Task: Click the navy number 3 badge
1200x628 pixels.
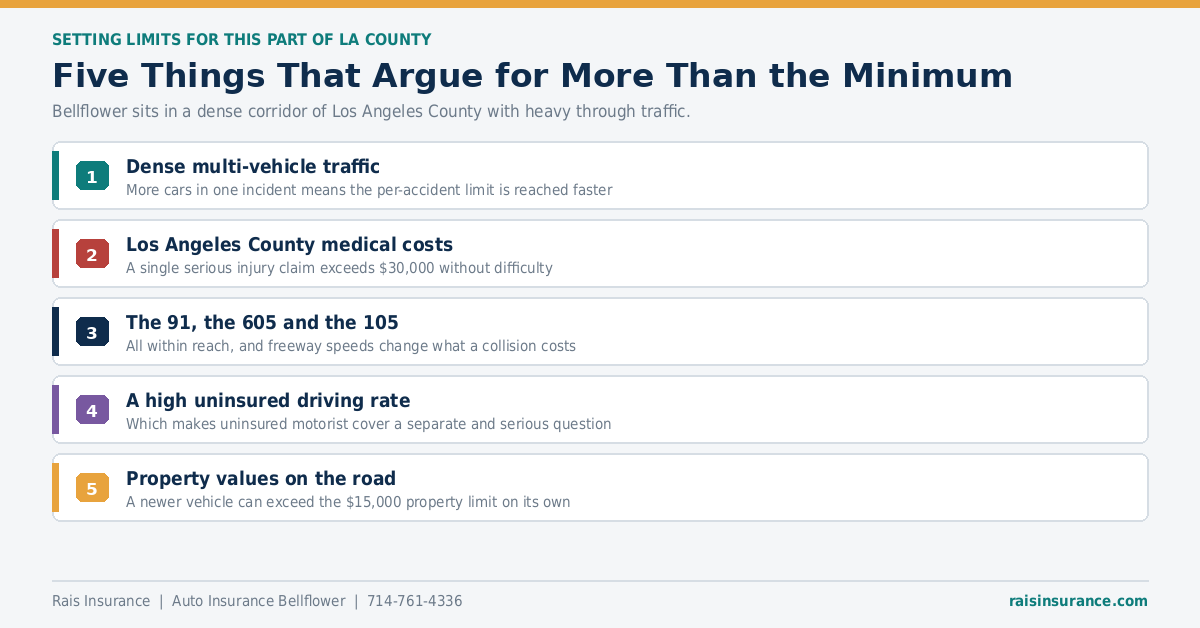Action: [92, 332]
